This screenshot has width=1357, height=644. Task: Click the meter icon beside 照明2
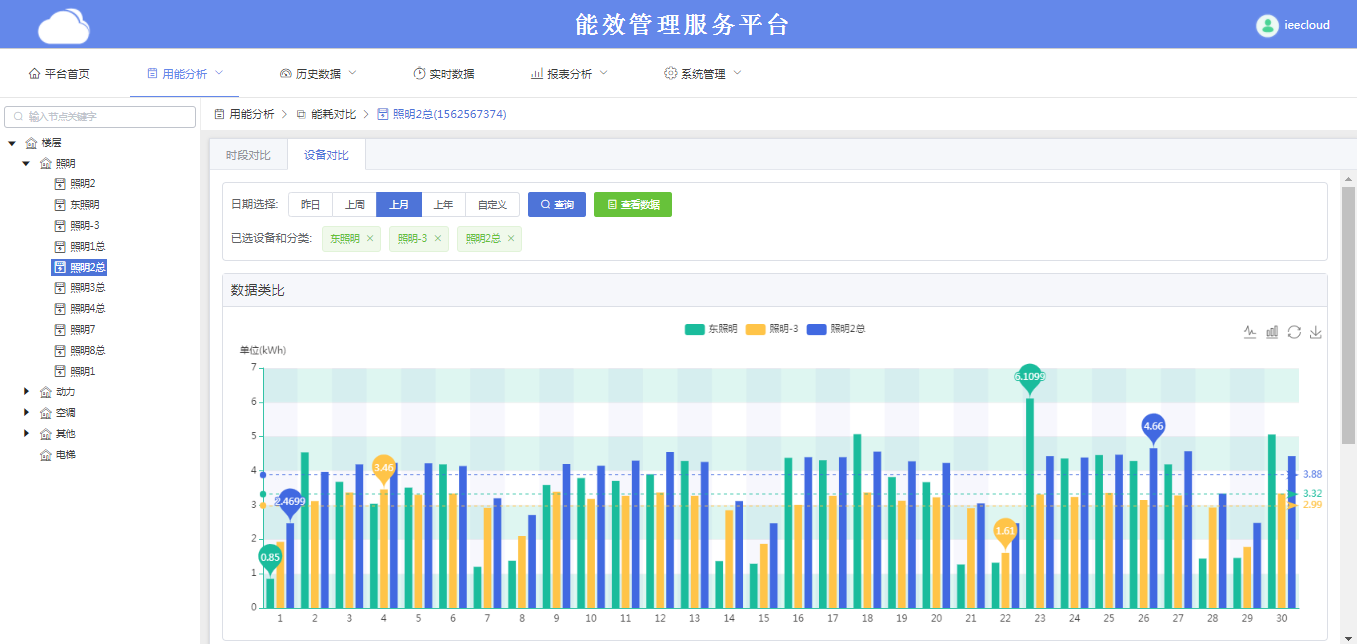[x=60, y=184]
